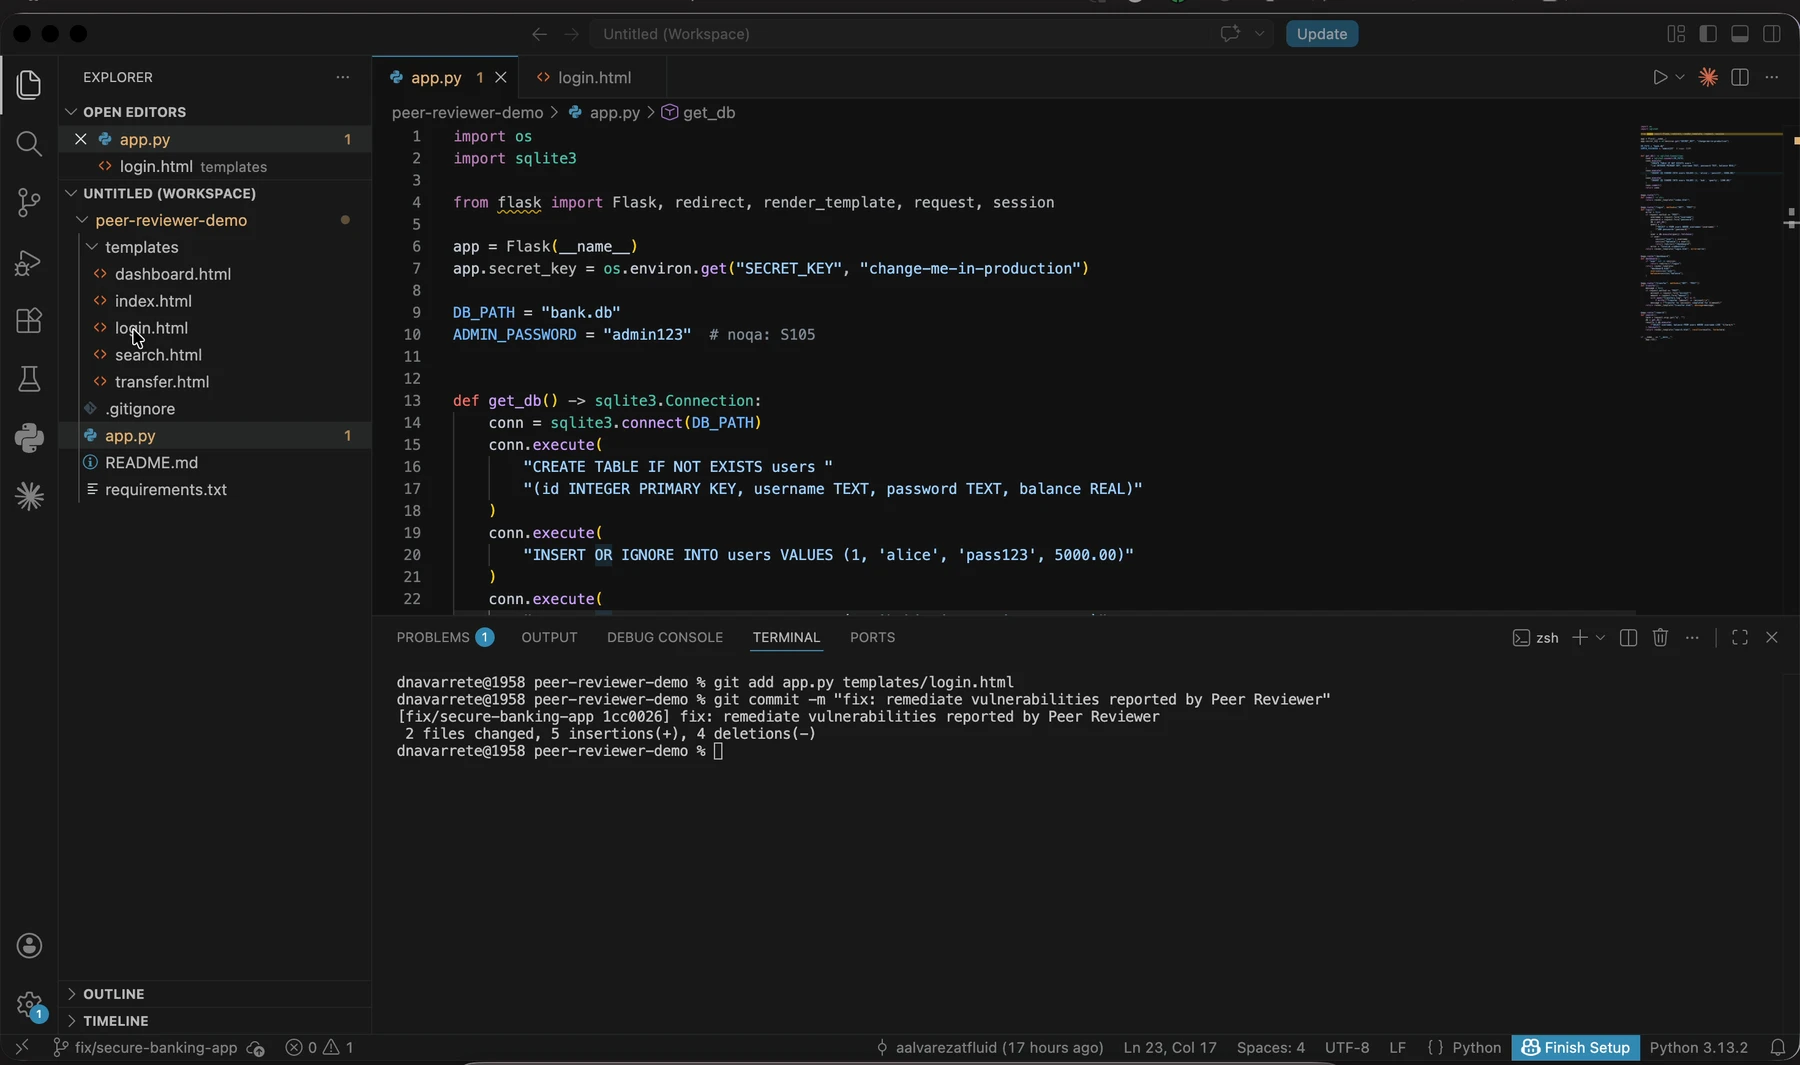Close the app.py editor tab
The height and width of the screenshot is (1065, 1800).
coord(501,77)
